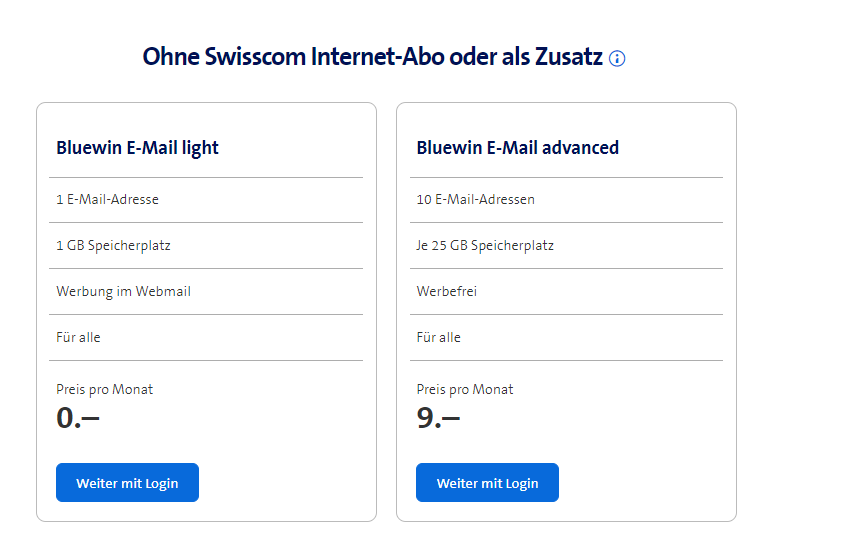Click the 10 E-Mail-Adressen feature row
This screenshot has height=543, width=844.
pos(475,199)
